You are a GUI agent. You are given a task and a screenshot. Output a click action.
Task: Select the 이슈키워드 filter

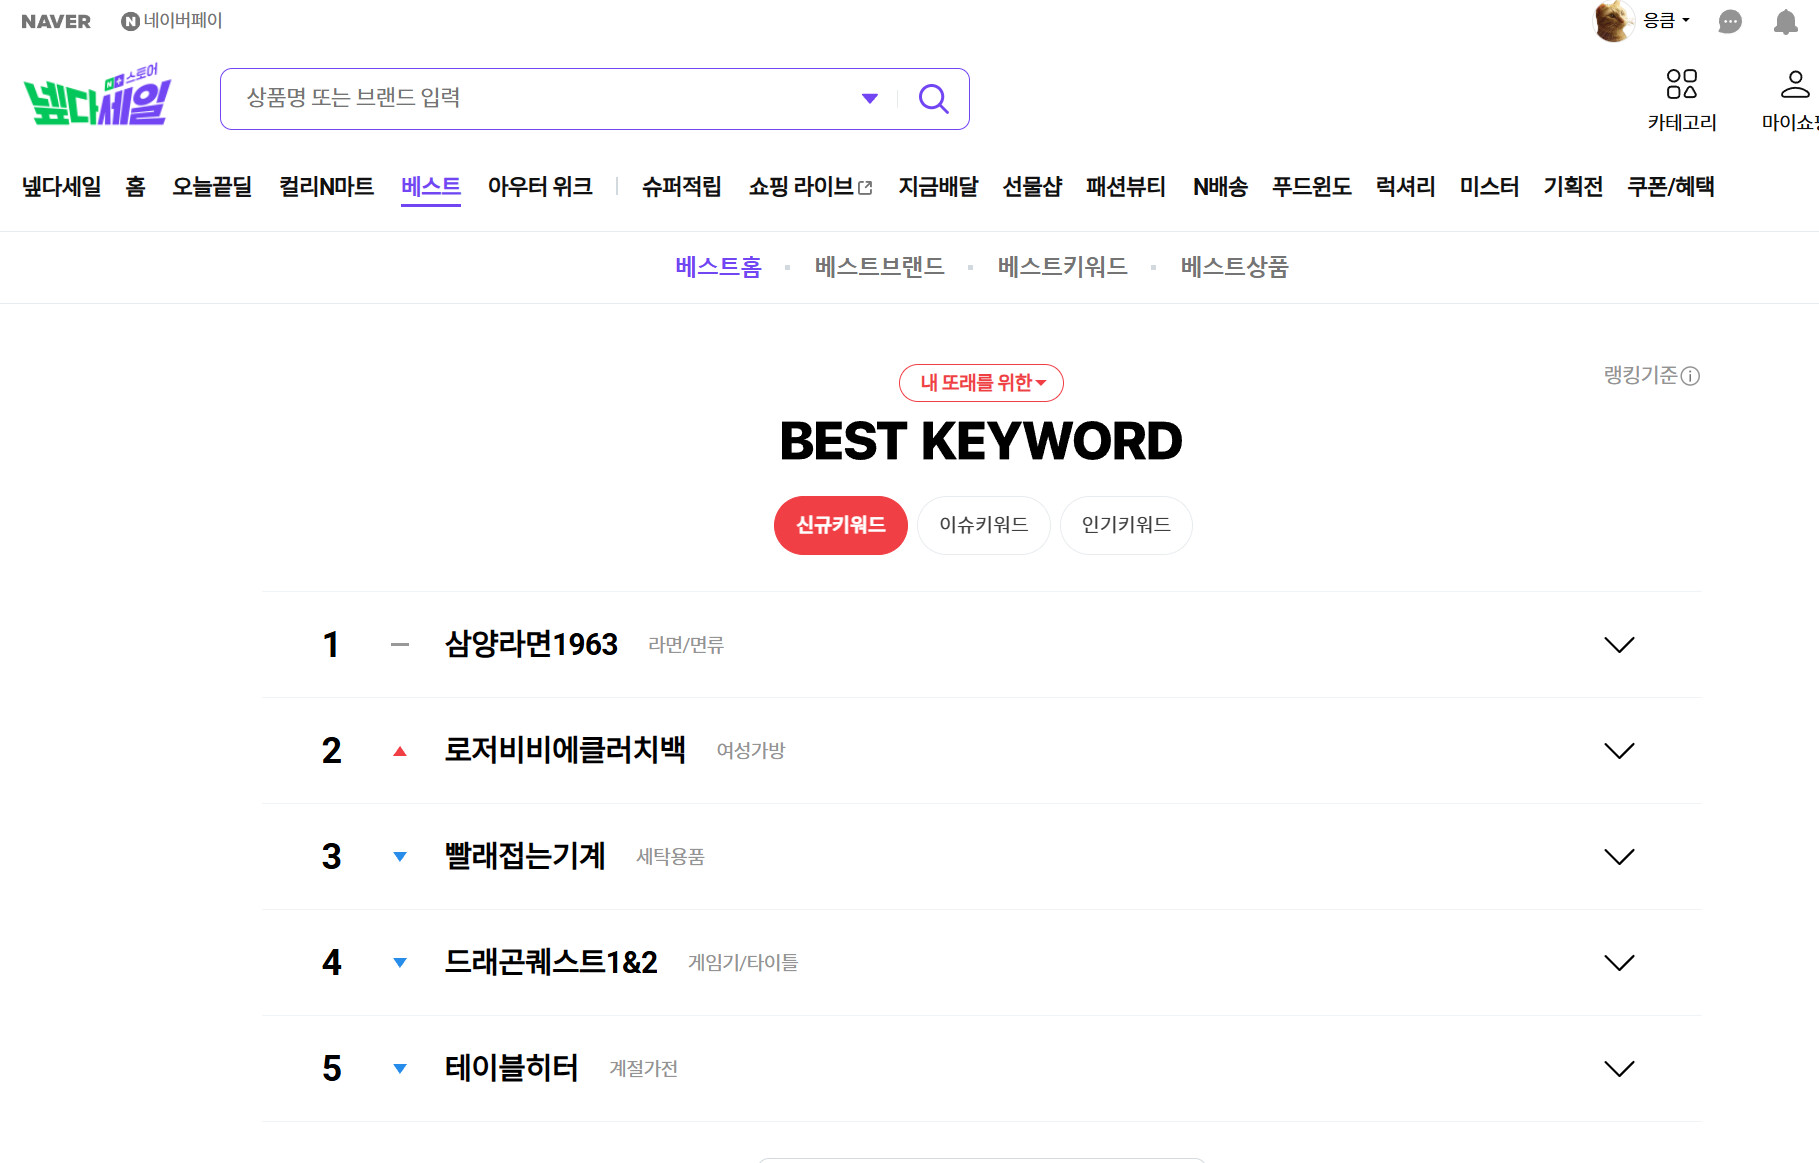pyautogui.click(x=984, y=525)
